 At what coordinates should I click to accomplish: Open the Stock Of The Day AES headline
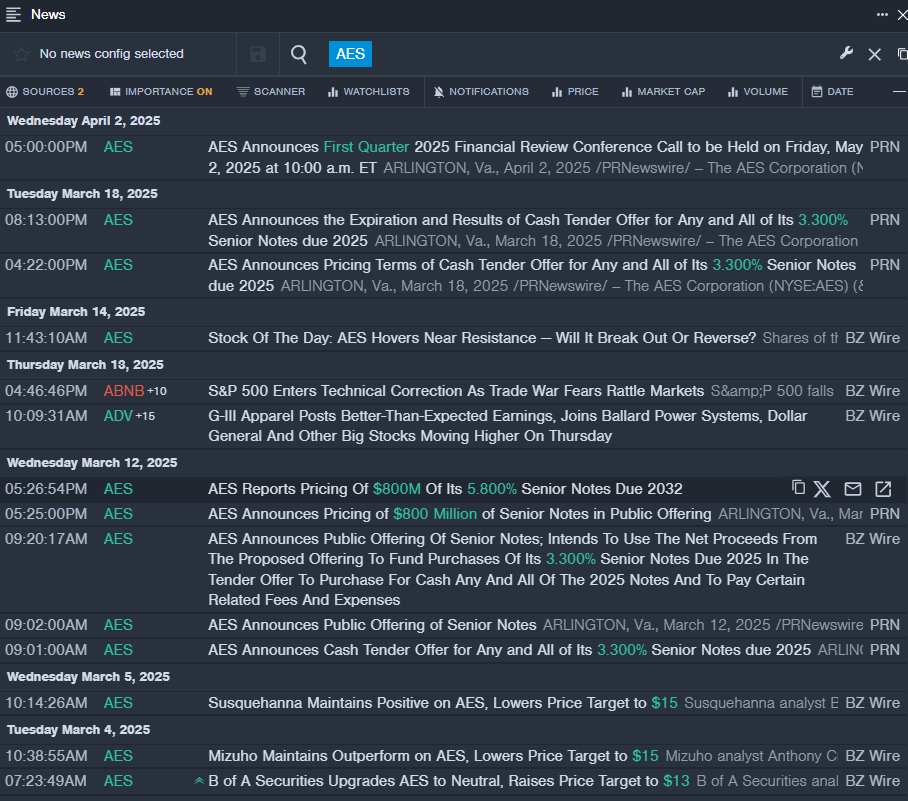pyautogui.click(x=482, y=338)
